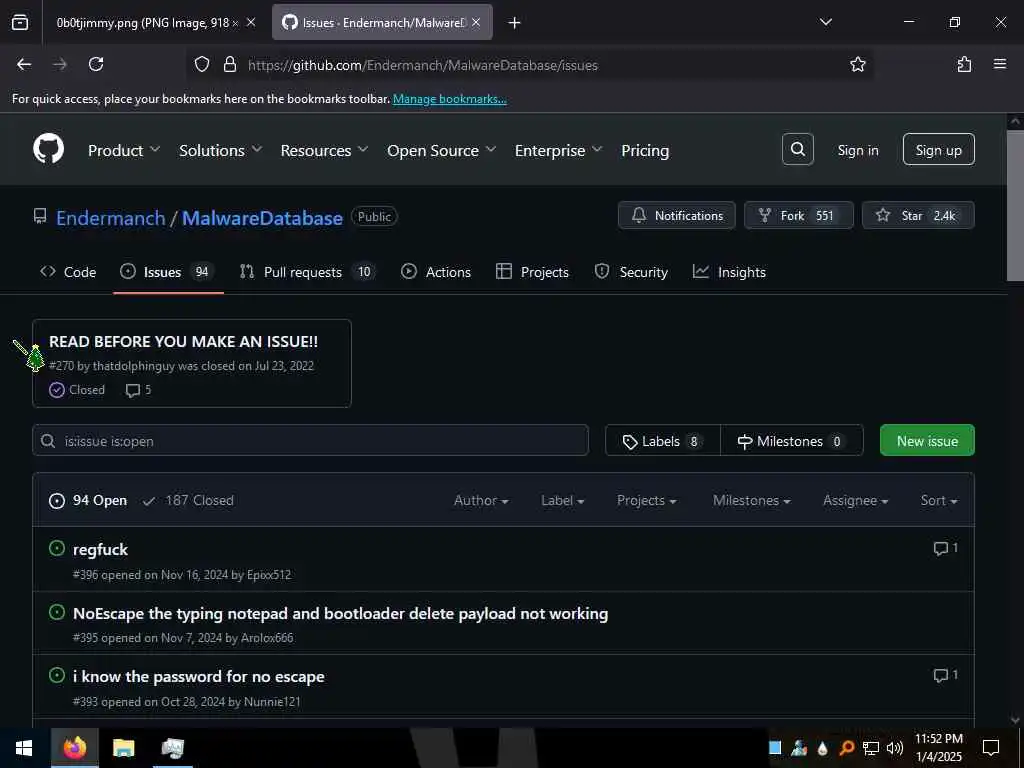Open the Windows Start menu
This screenshot has height=768, width=1024.
tap(24, 748)
